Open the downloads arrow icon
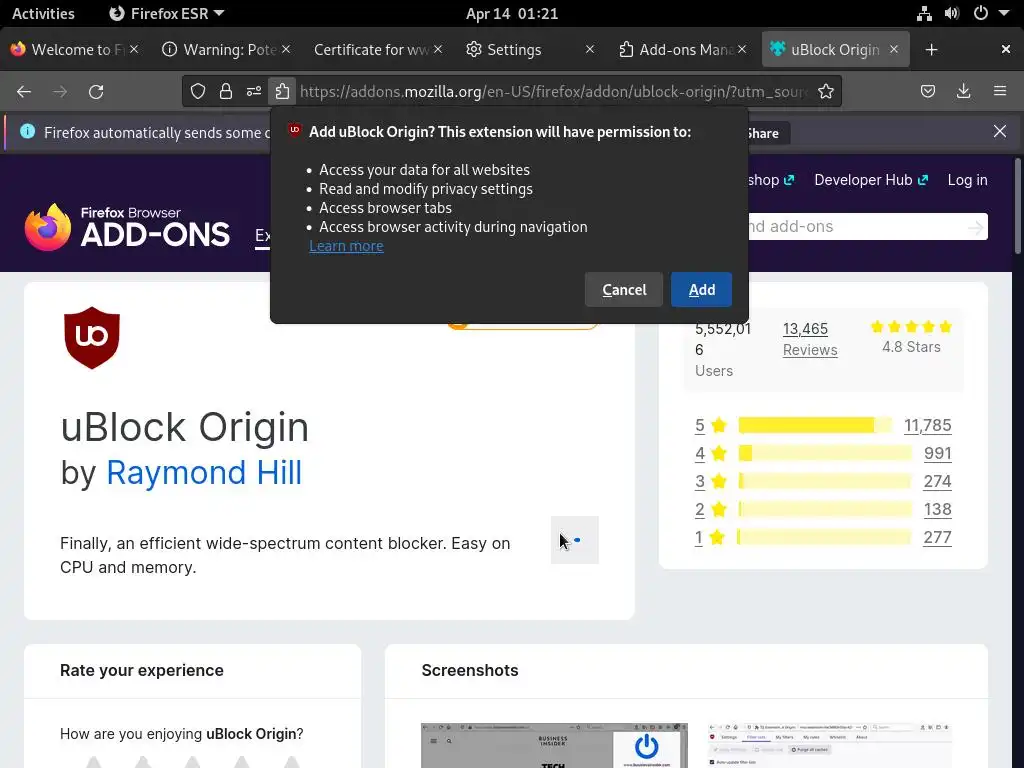Screen dimensions: 1024x768 963,91
